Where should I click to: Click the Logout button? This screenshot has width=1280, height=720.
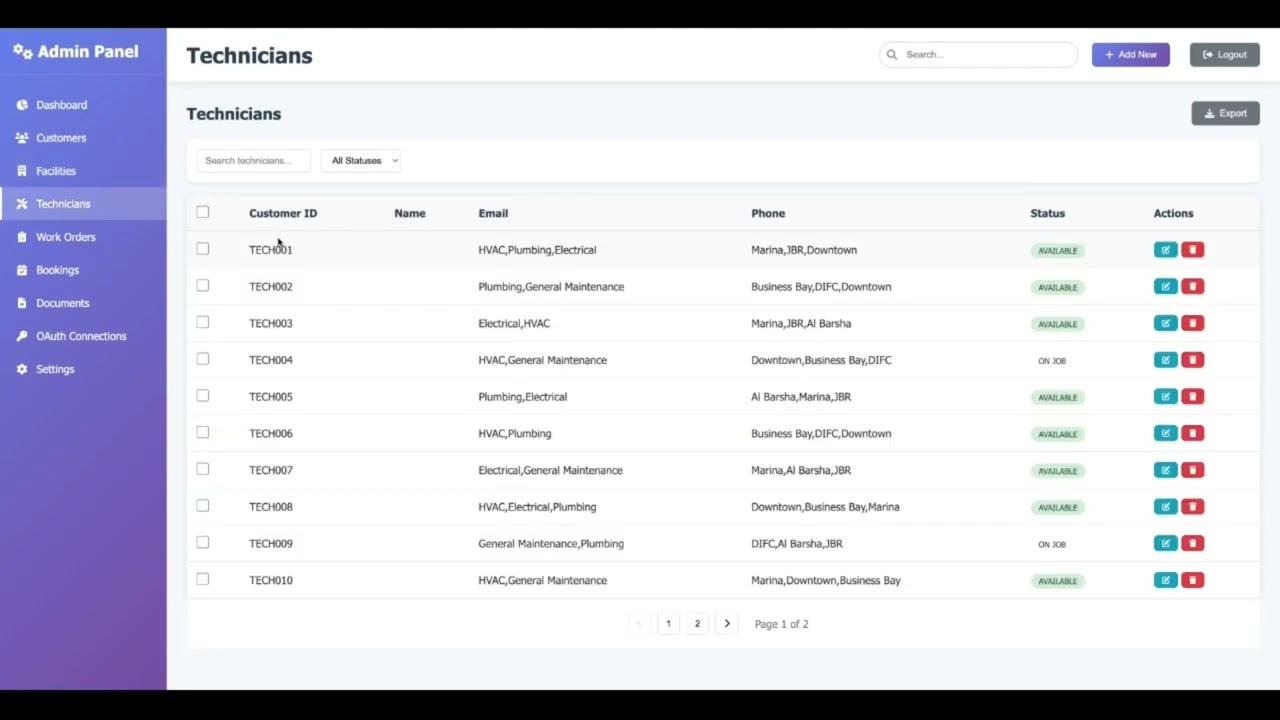click(1225, 55)
